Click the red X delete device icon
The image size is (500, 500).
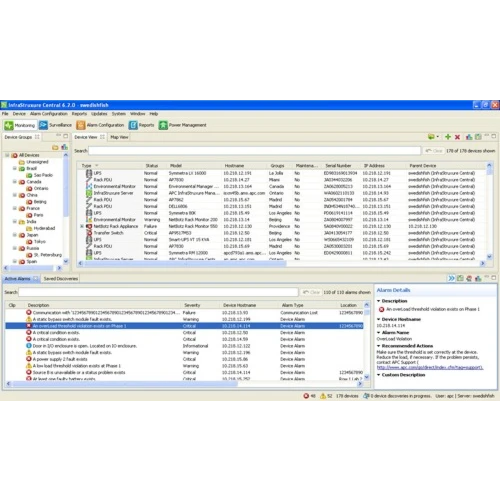pyautogui.click(x=457, y=137)
